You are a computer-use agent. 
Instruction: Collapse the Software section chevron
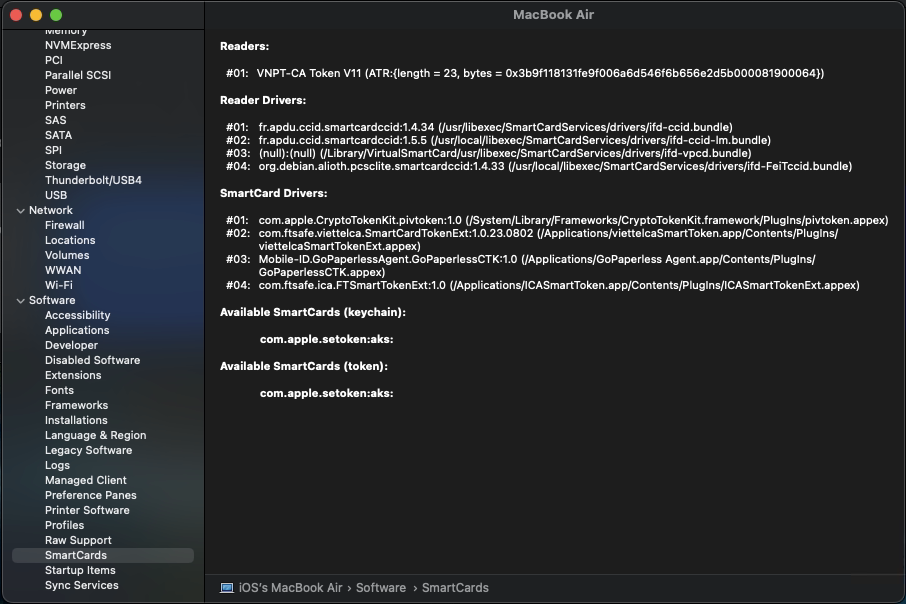pyautogui.click(x=21, y=301)
